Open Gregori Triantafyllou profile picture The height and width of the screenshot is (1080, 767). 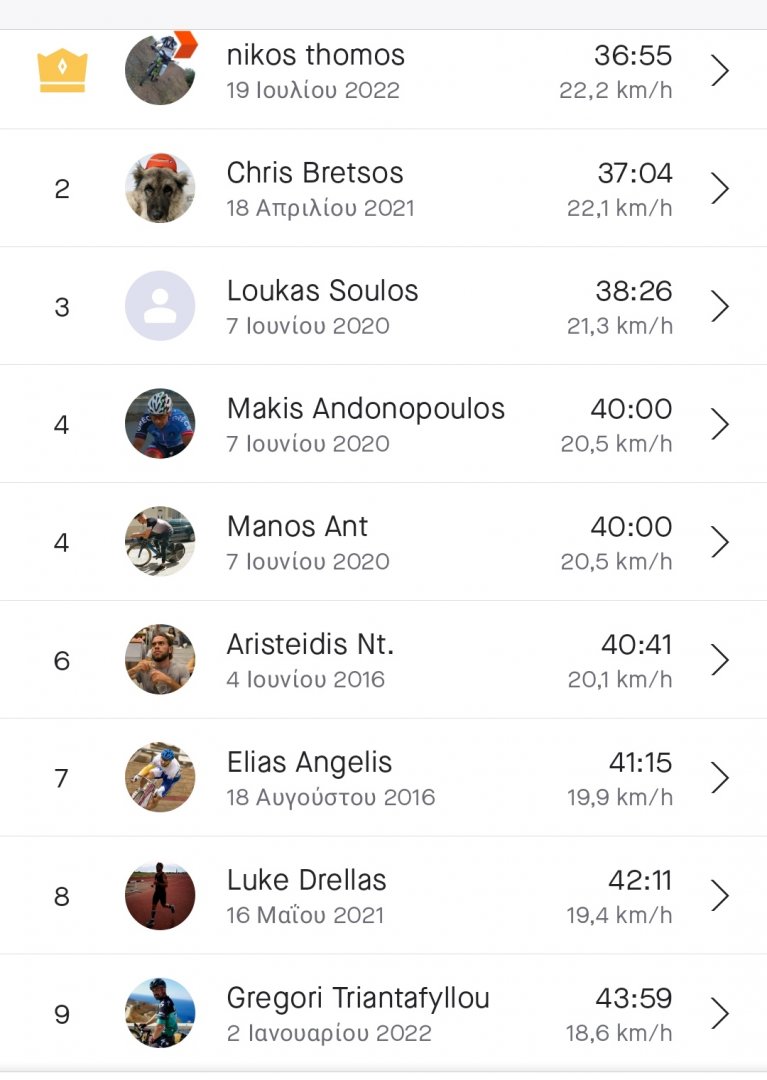coord(160,1013)
